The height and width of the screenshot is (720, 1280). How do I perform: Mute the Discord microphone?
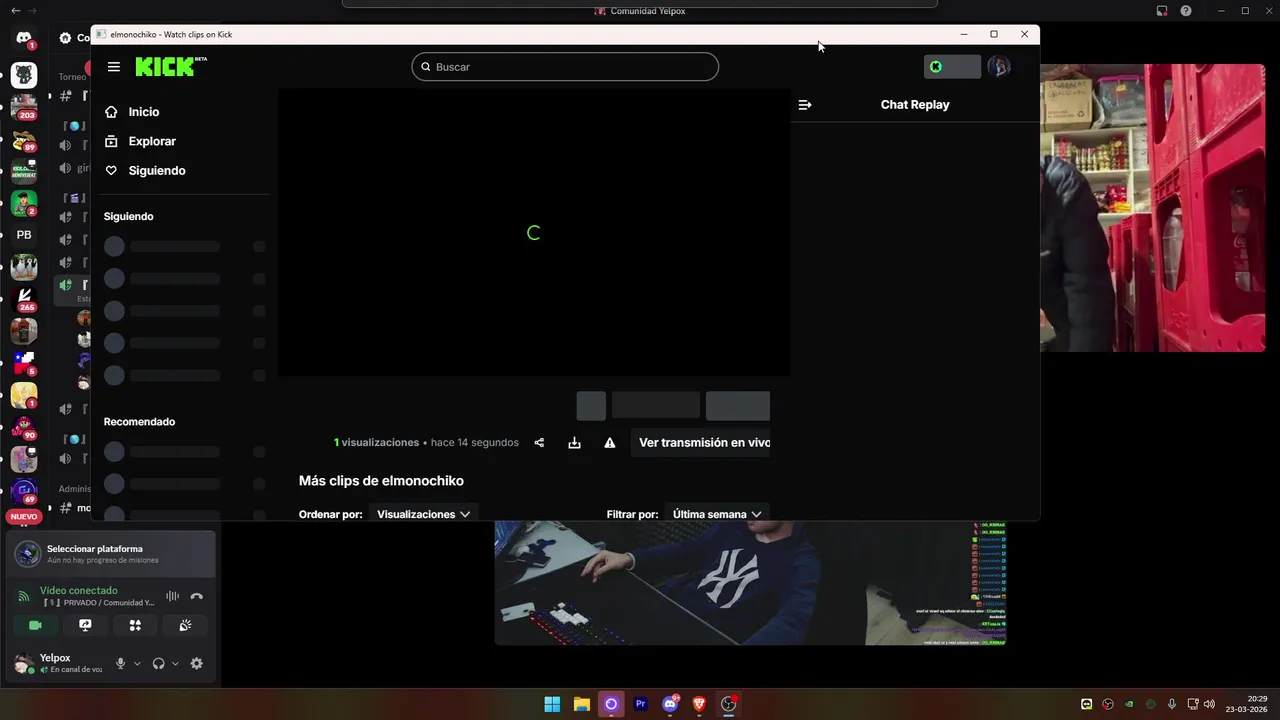tap(121, 663)
